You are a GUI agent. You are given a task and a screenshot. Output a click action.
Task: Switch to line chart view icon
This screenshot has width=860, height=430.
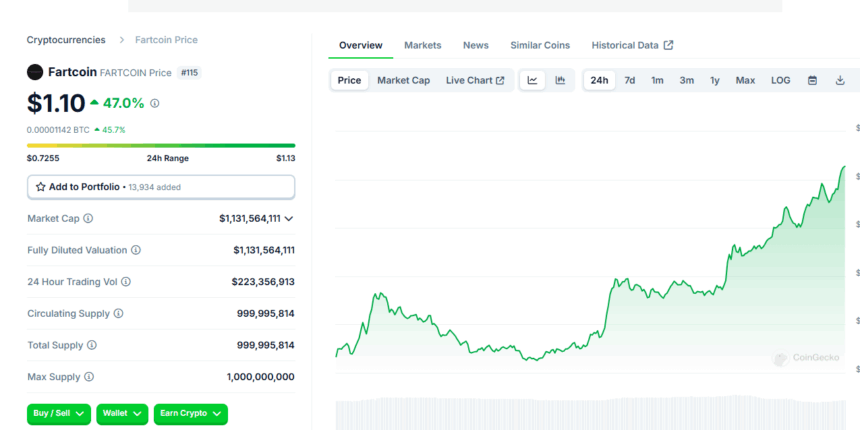point(533,80)
